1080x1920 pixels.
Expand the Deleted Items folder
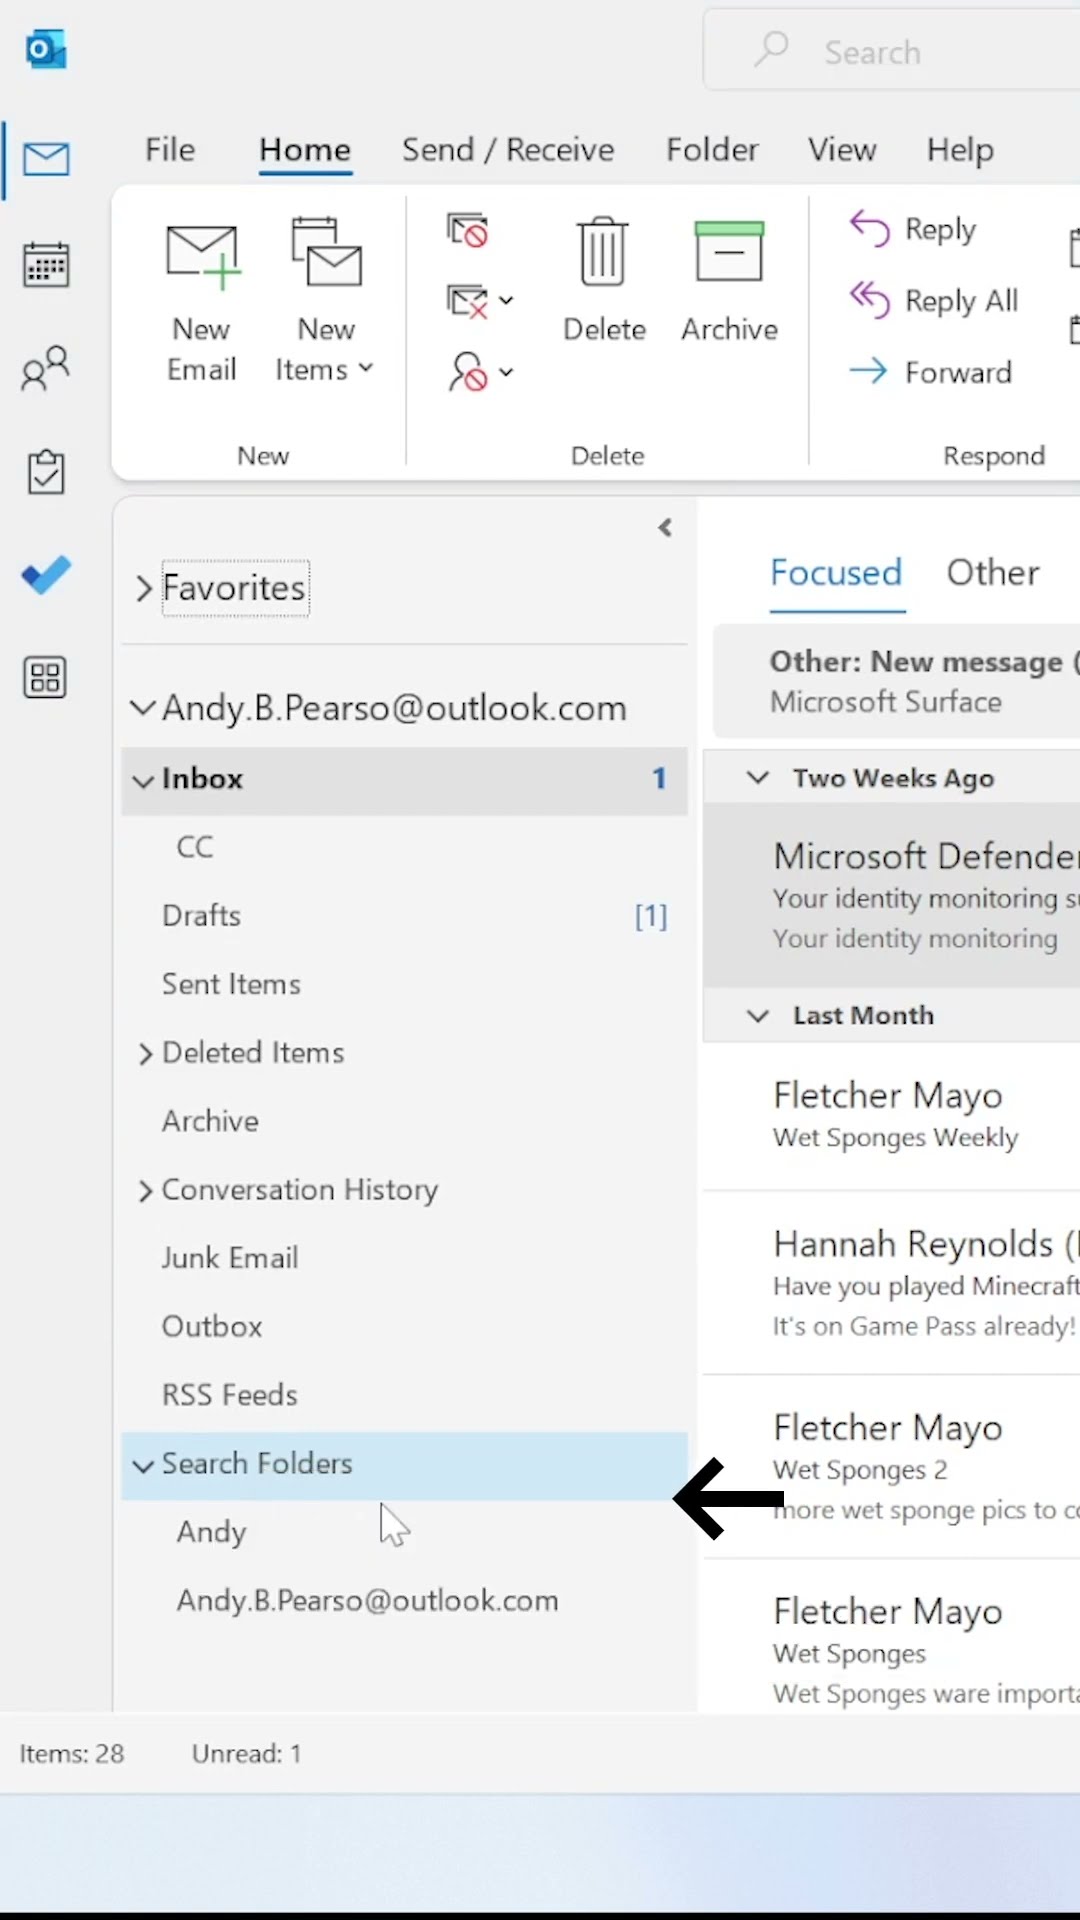pos(145,1054)
